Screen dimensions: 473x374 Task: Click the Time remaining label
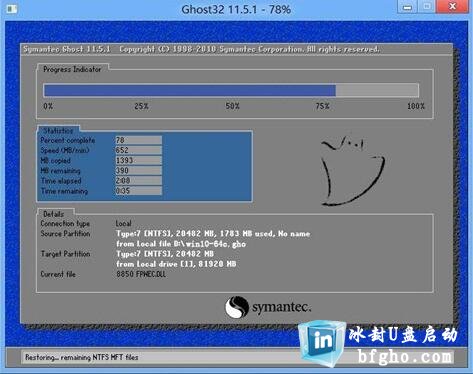click(x=64, y=191)
